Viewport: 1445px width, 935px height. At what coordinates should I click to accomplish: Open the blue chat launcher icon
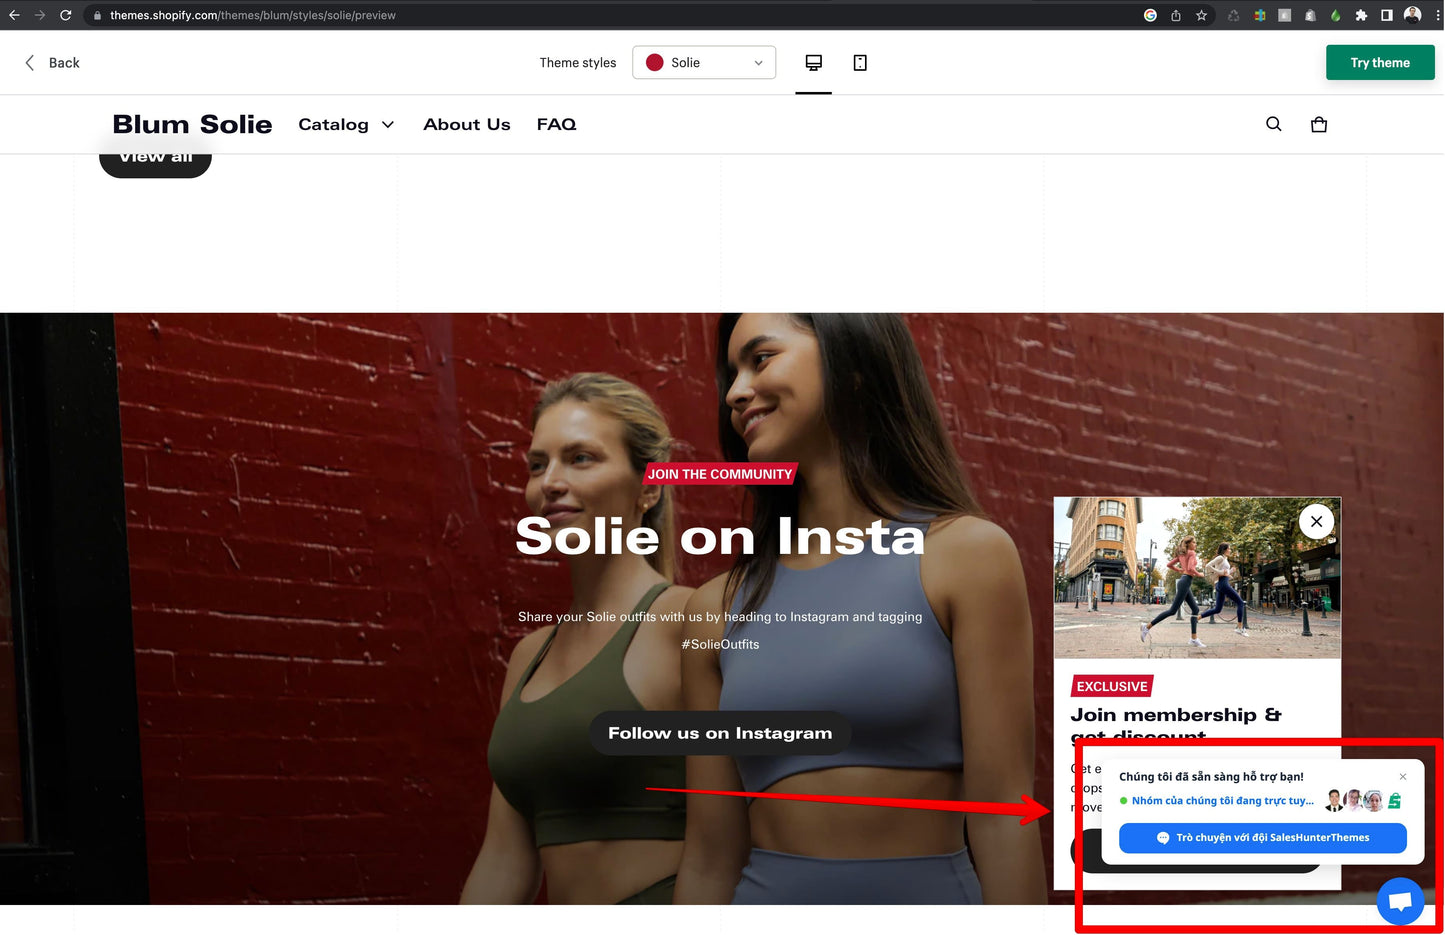(1399, 901)
